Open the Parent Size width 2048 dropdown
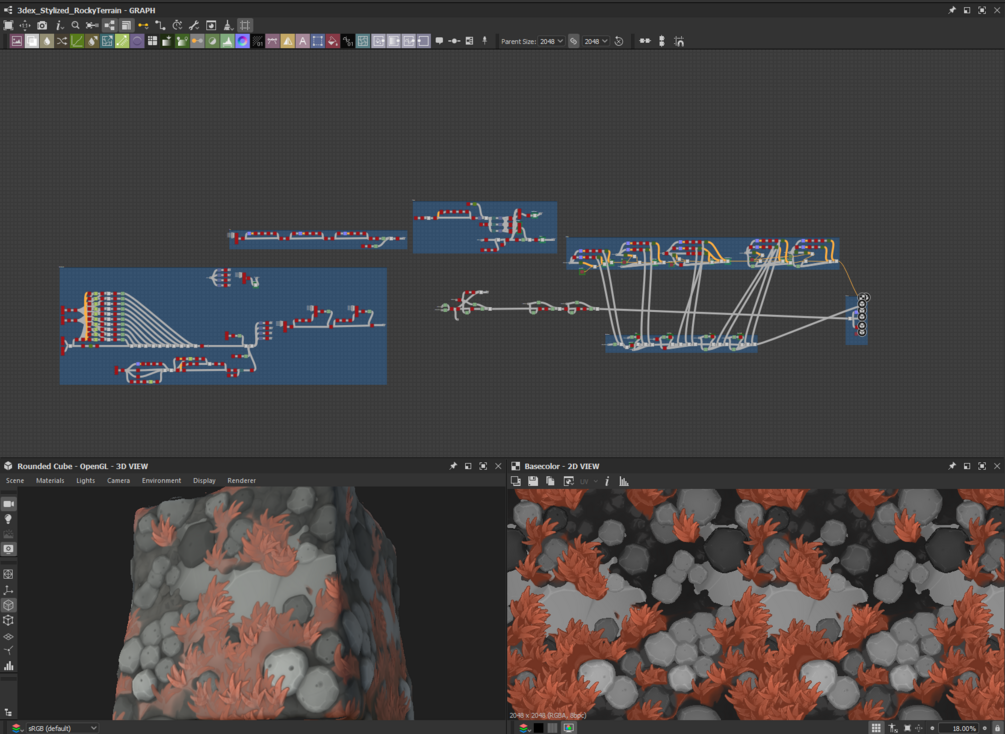Screen dimensions: 1005x734 tap(551, 41)
